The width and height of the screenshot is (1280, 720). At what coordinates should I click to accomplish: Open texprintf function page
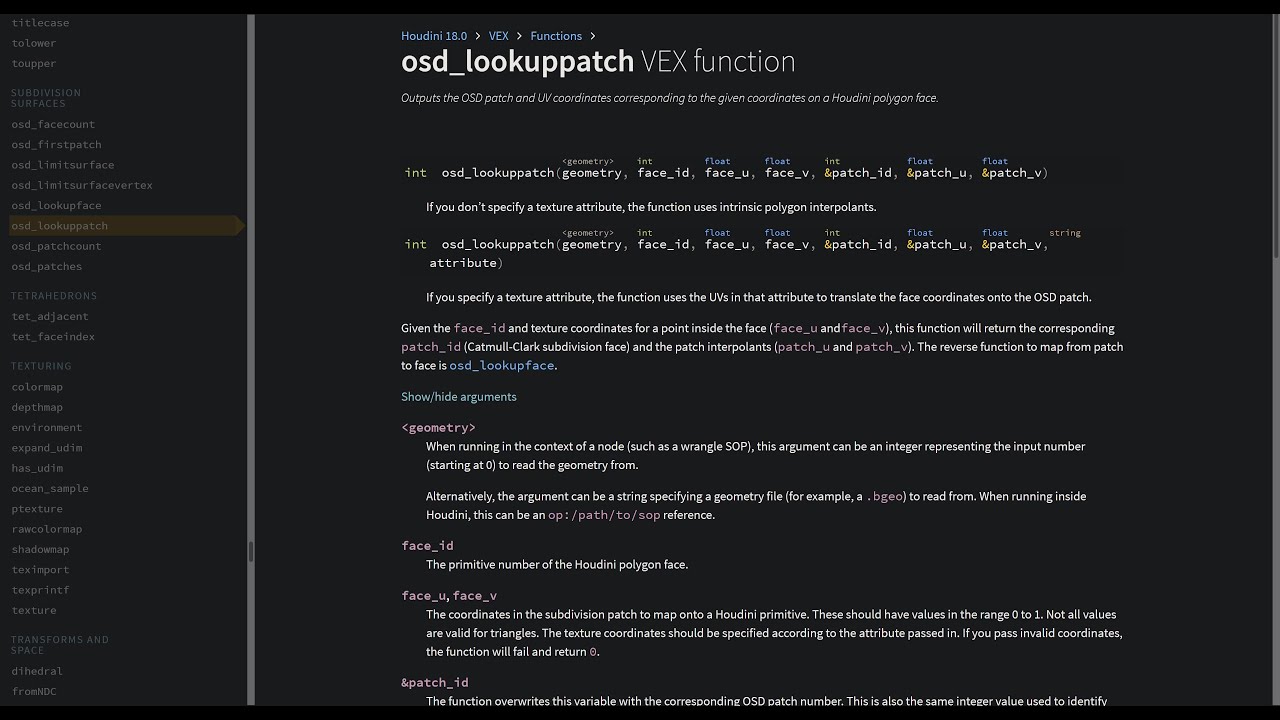coord(41,590)
